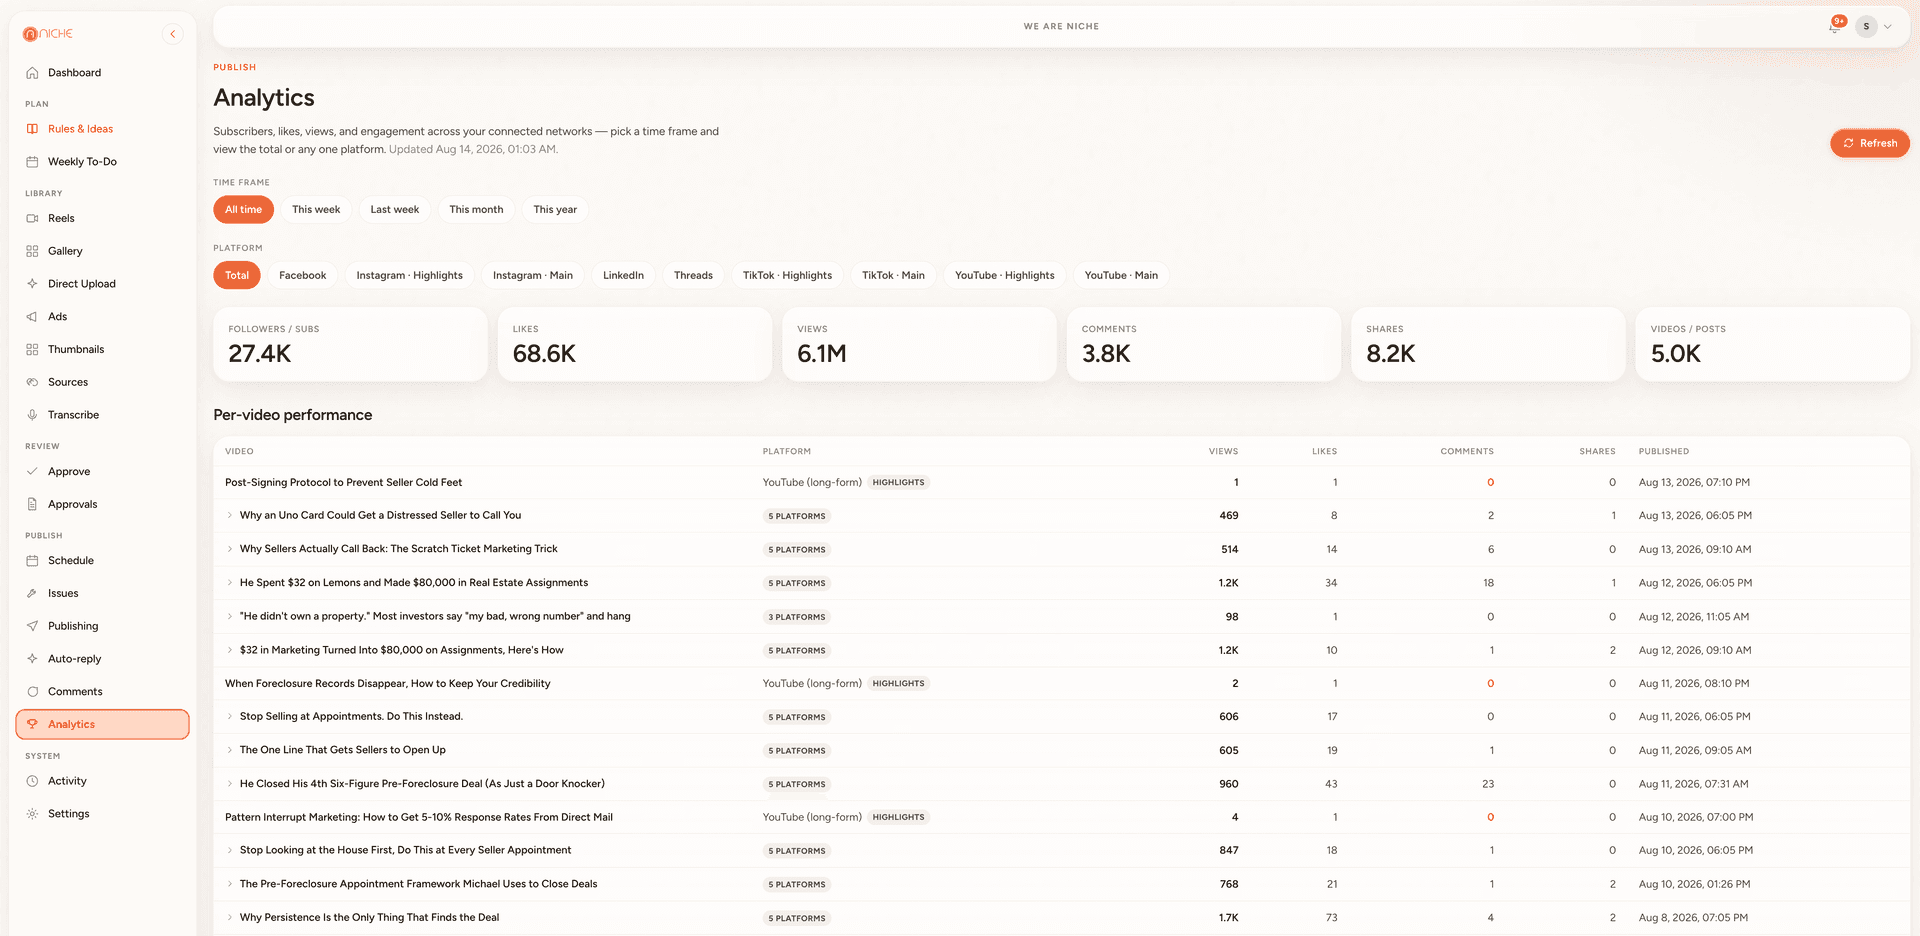Filter platform by Facebook
This screenshot has width=1920, height=936.
[x=303, y=276]
